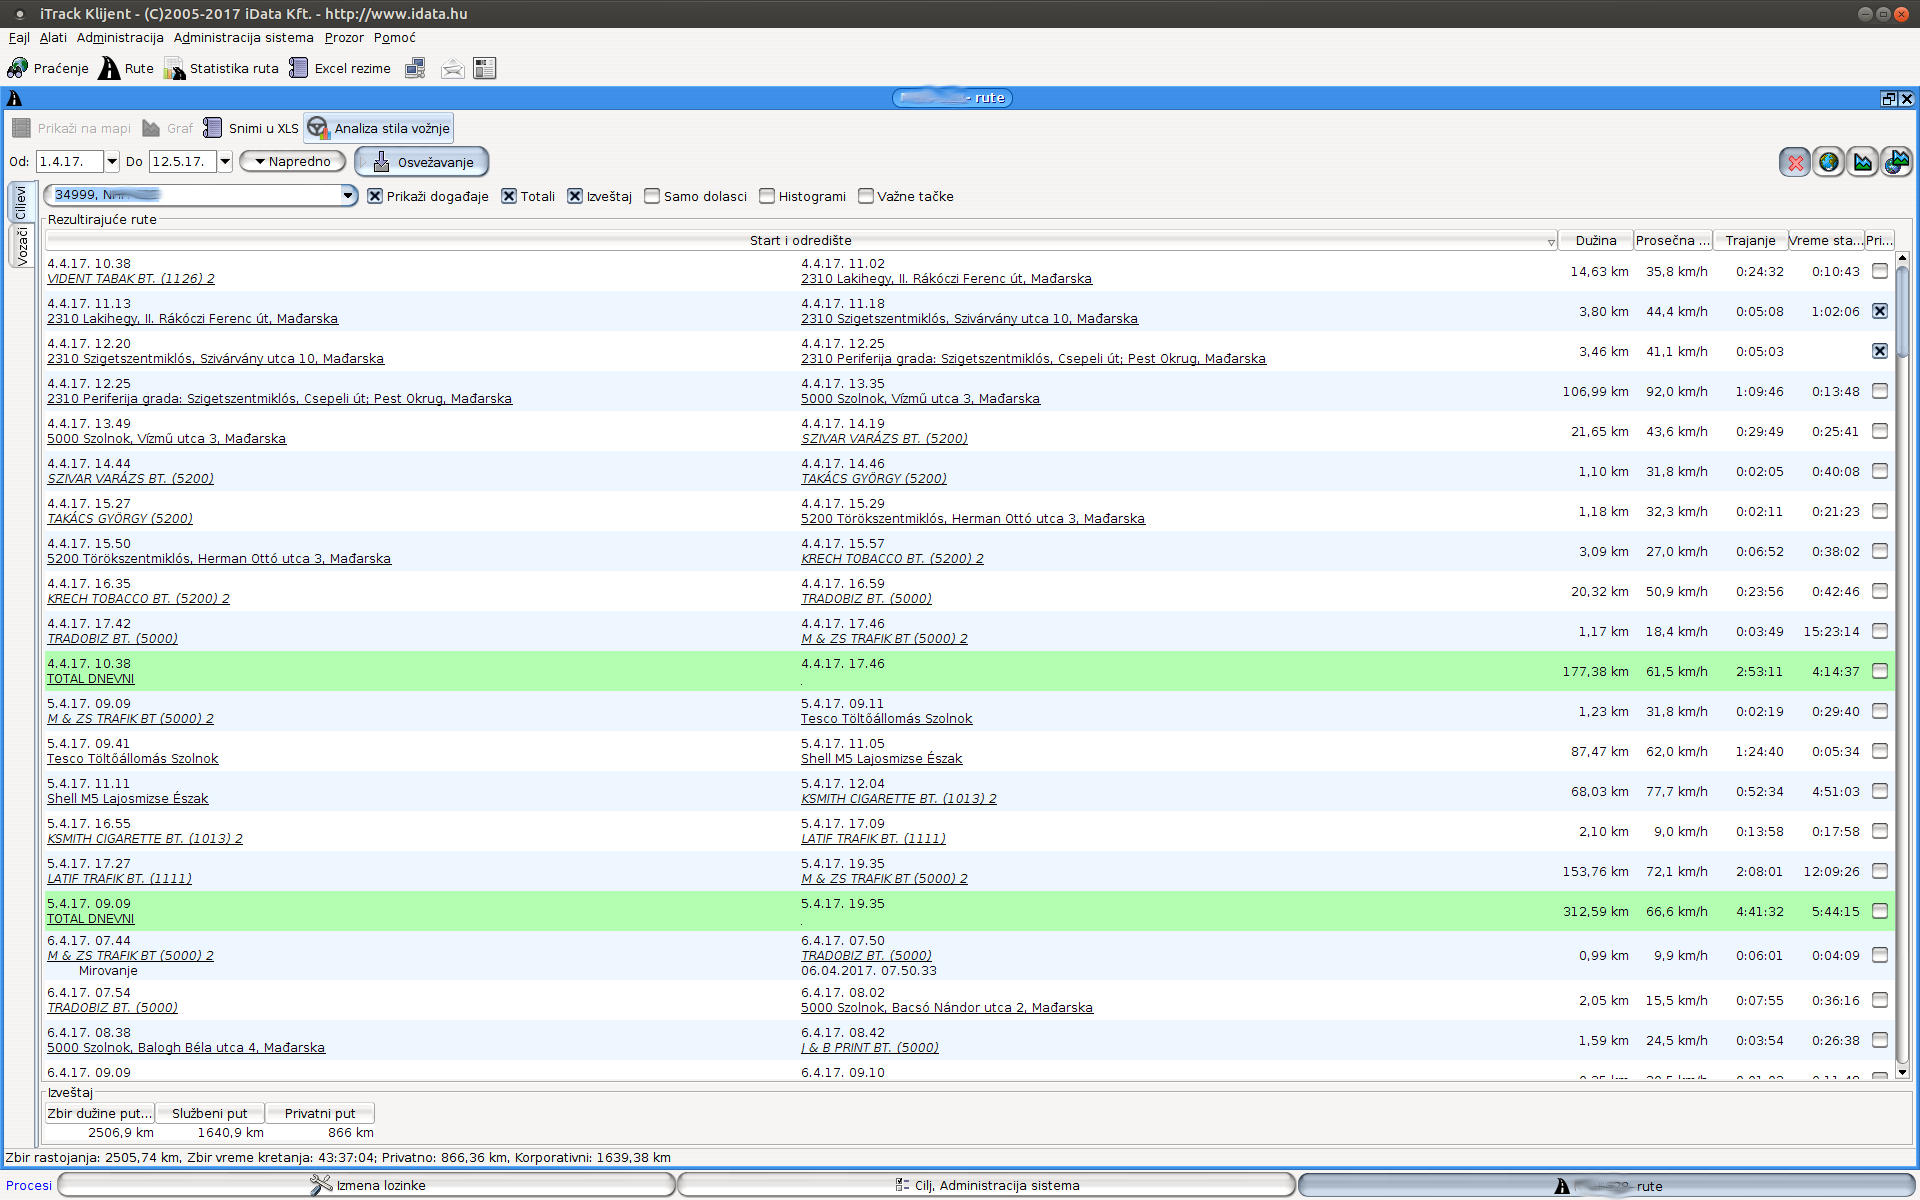1920x1200 pixels.
Task: Open the vehicle 34999 selection combo box
Action: tap(348, 195)
